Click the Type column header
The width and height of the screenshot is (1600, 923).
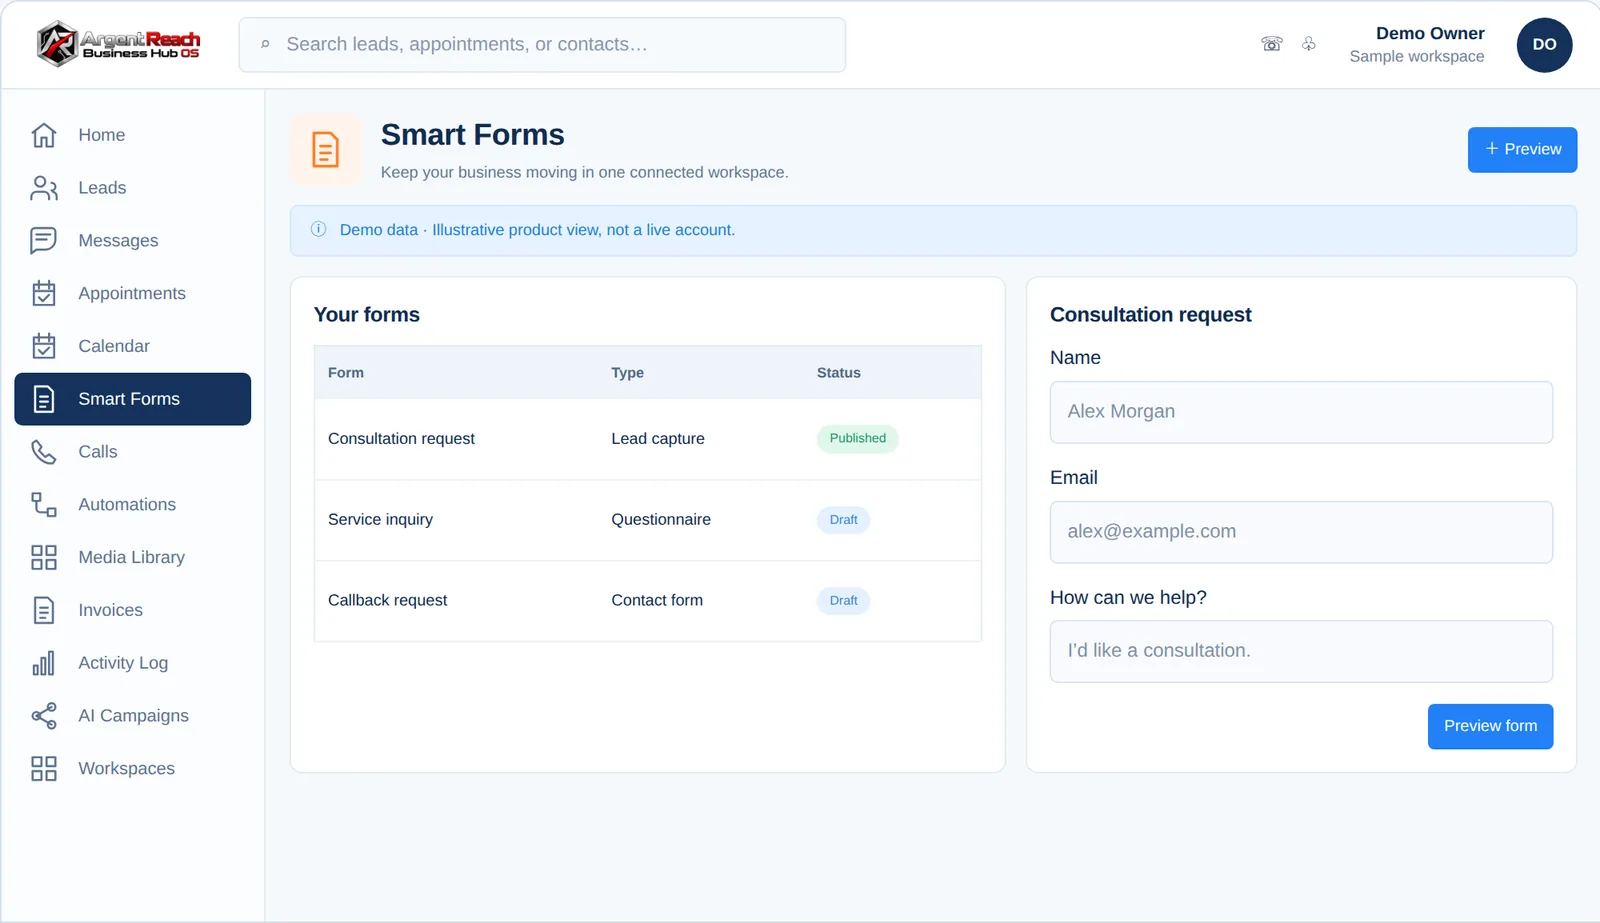pos(627,373)
